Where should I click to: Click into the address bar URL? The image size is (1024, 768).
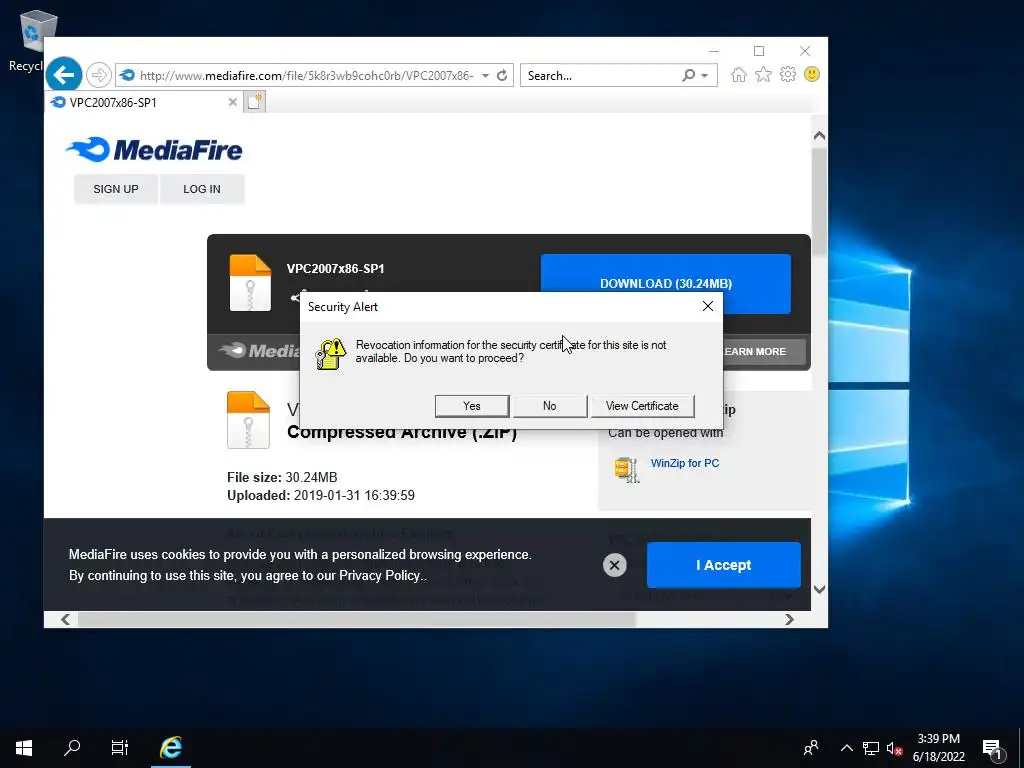coord(306,76)
